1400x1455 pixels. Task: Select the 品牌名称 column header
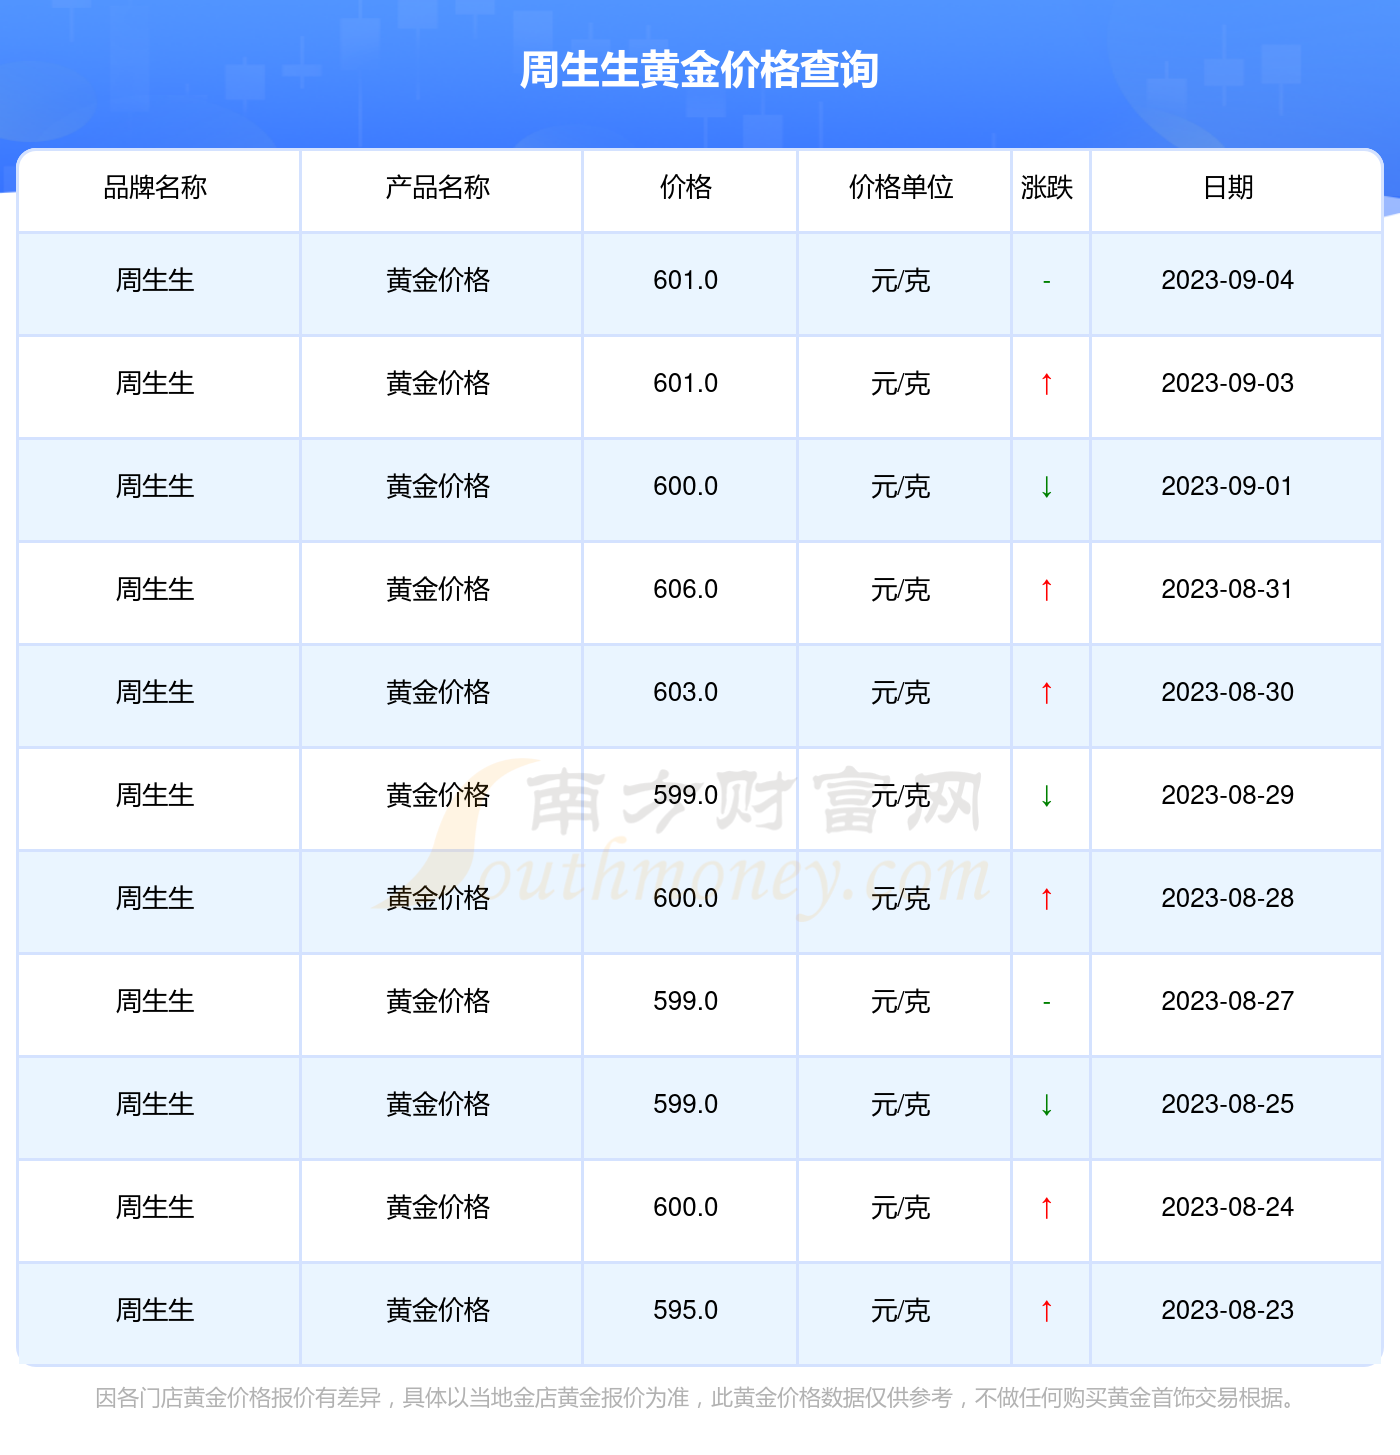[x=155, y=187]
